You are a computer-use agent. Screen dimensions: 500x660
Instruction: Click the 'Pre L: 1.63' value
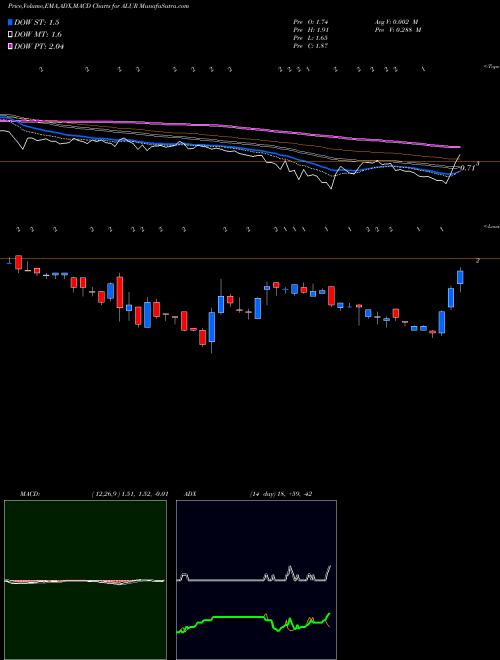311,38
